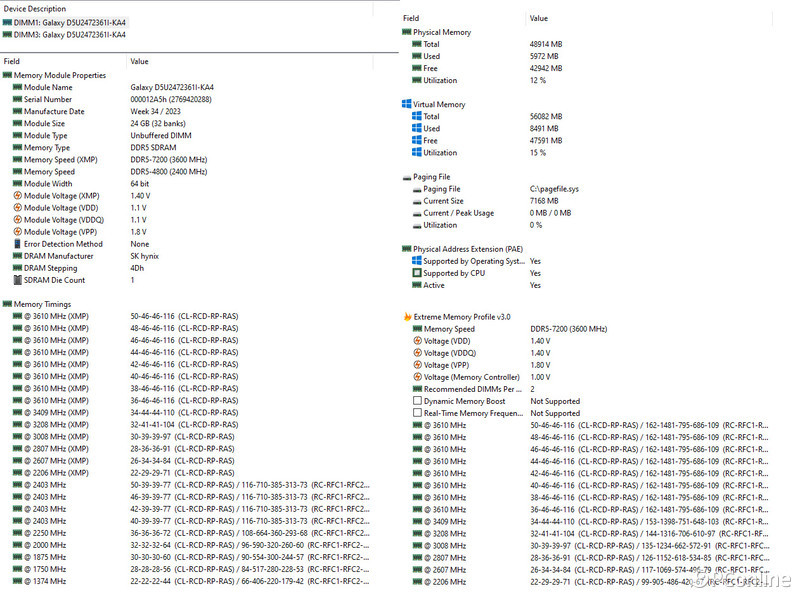
Task: Click the Voltage (Memory Controller) lightning icon
Action: pyautogui.click(x=417, y=377)
